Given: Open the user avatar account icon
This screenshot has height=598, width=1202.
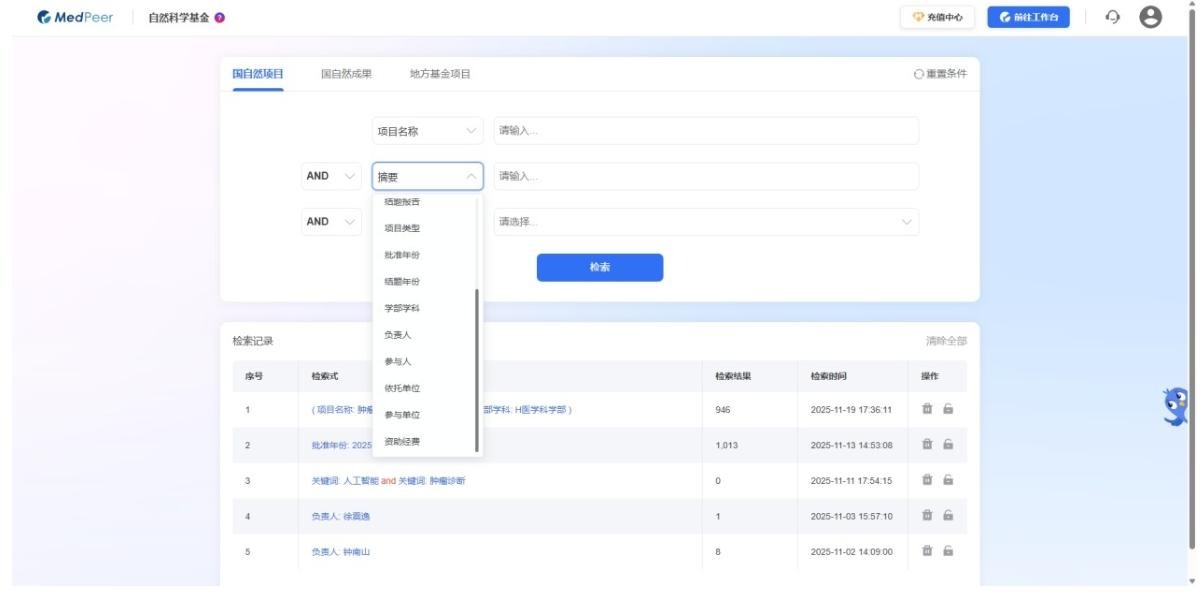Looking at the screenshot, I should [1150, 16].
